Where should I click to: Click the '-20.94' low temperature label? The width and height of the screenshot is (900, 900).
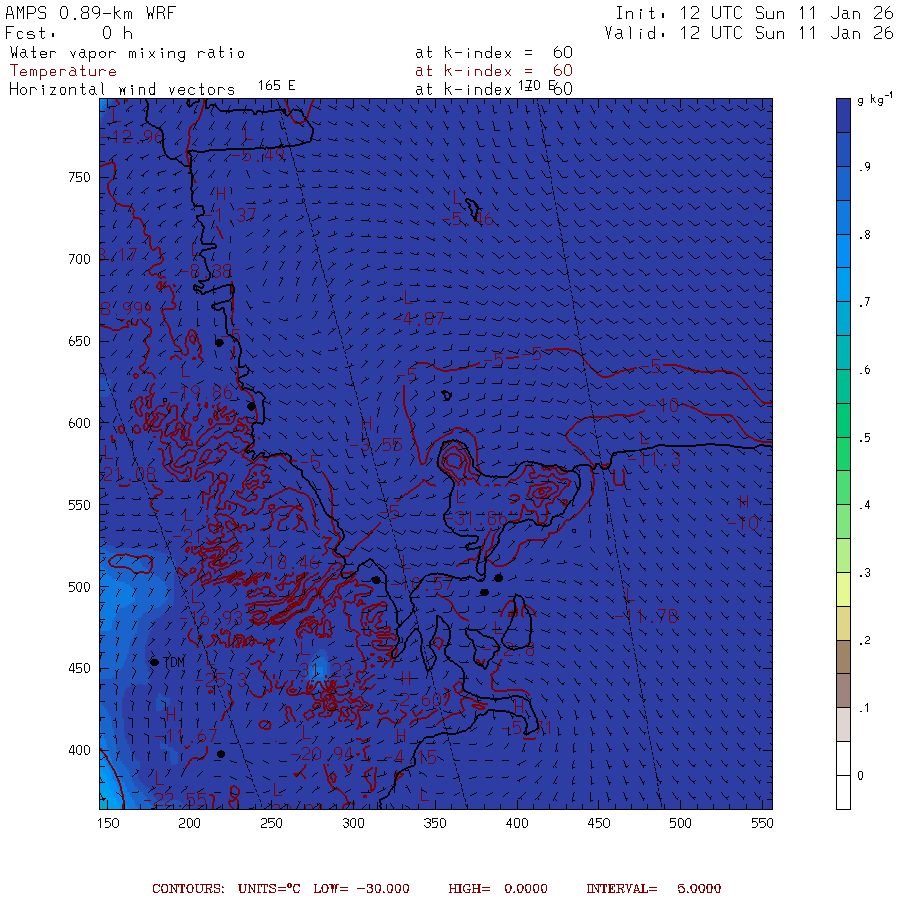(x=321, y=754)
